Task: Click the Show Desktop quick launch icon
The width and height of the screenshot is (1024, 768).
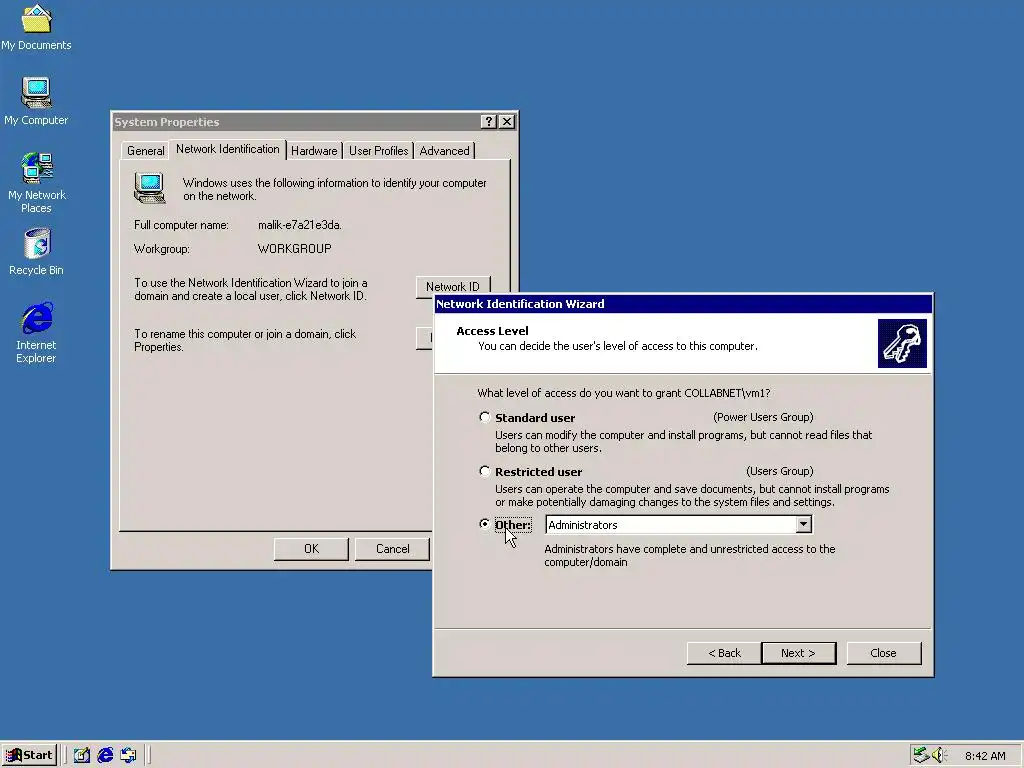Action: [82, 755]
